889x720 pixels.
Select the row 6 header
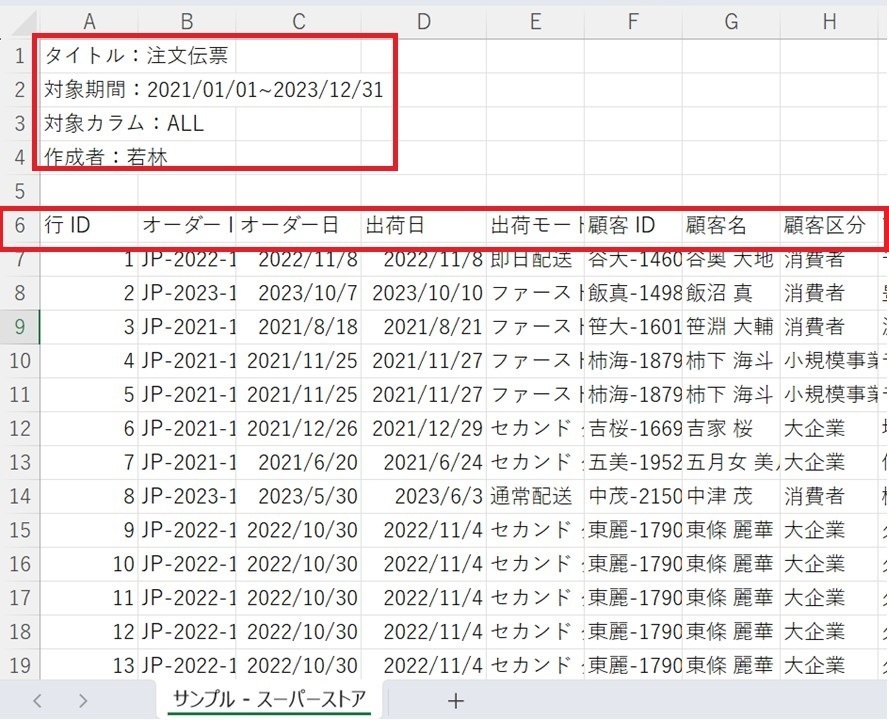point(19,226)
